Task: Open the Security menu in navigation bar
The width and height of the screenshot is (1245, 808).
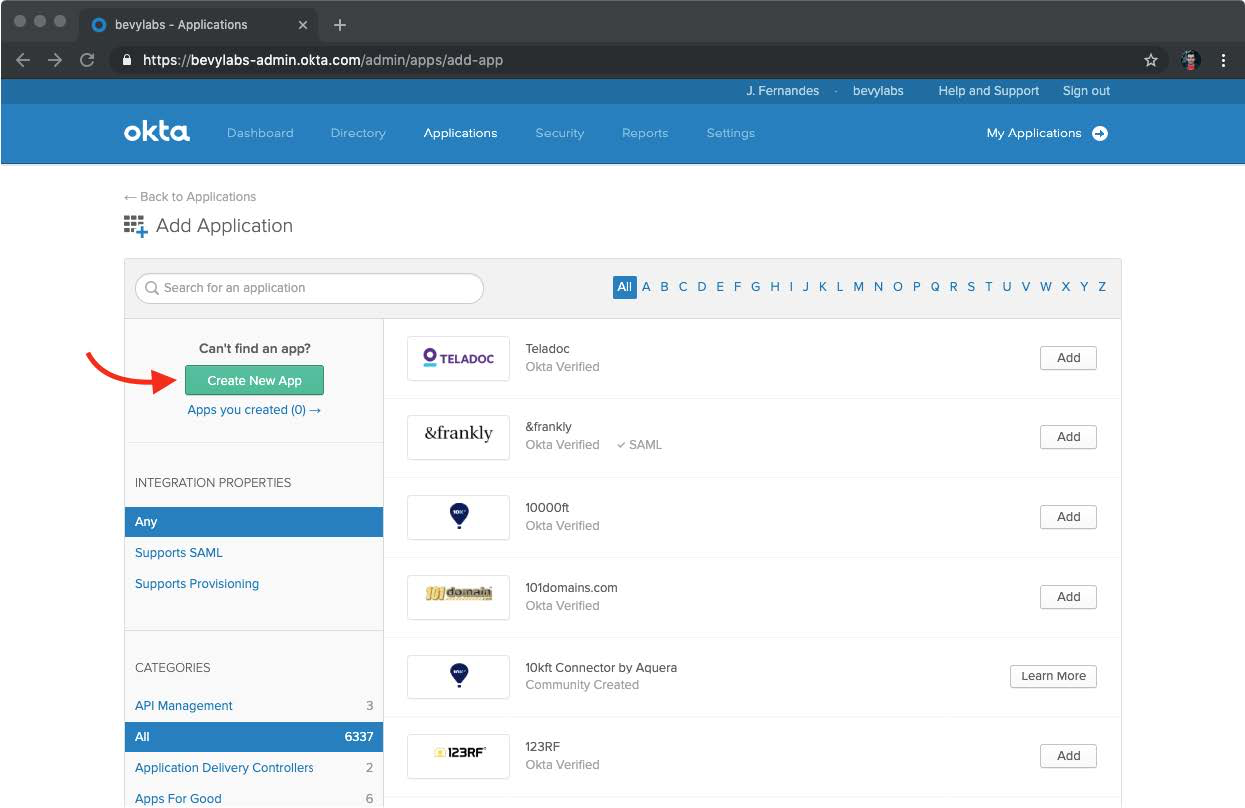Action: pyautogui.click(x=559, y=133)
